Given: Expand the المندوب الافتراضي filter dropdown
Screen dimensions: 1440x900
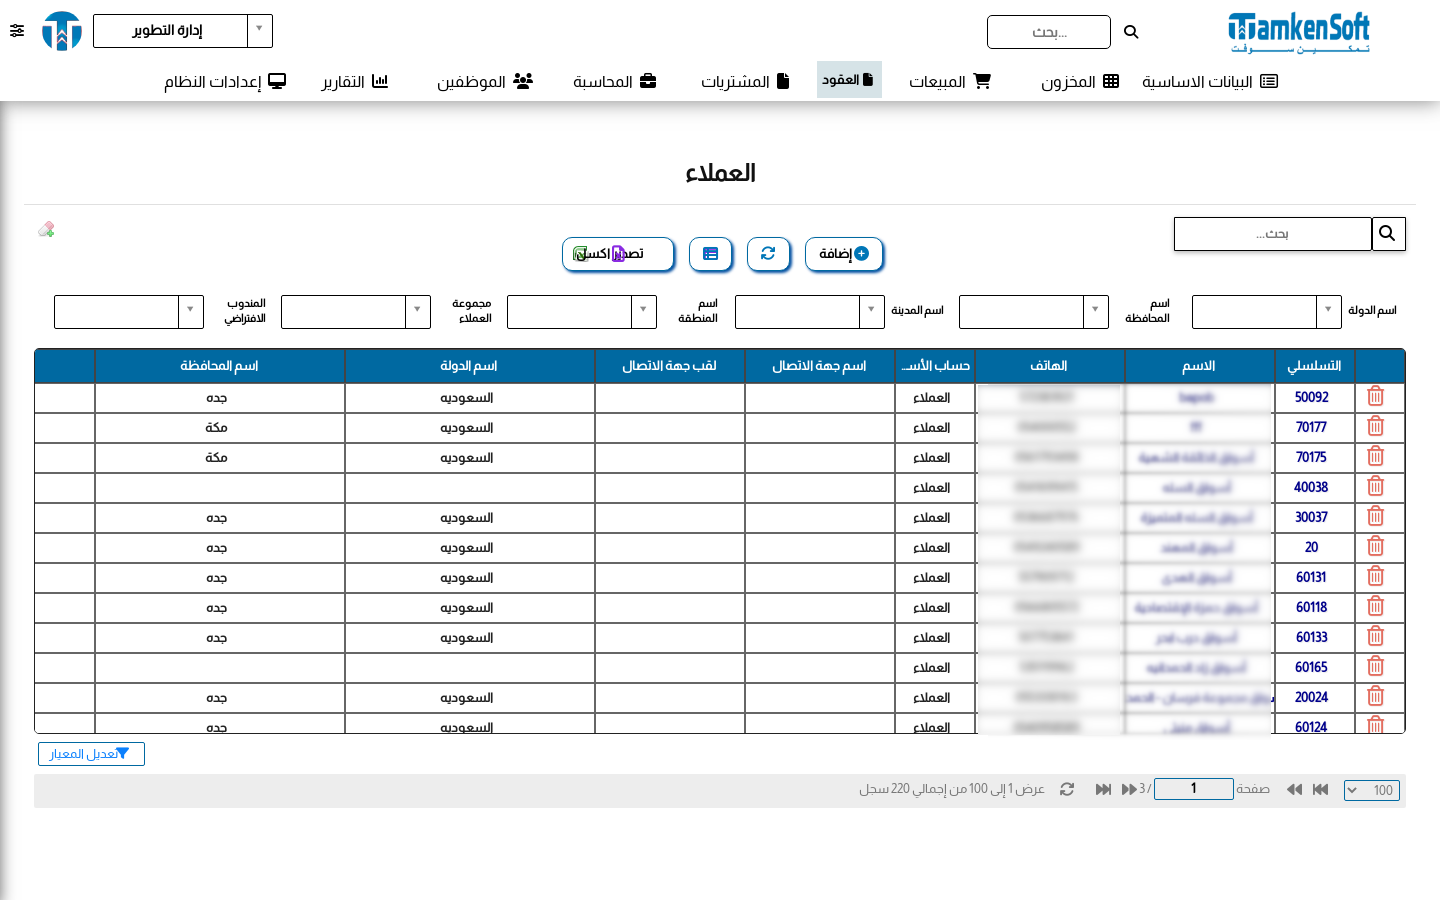Looking at the screenshot, I should pyautogui.click(x=191, y=312).
